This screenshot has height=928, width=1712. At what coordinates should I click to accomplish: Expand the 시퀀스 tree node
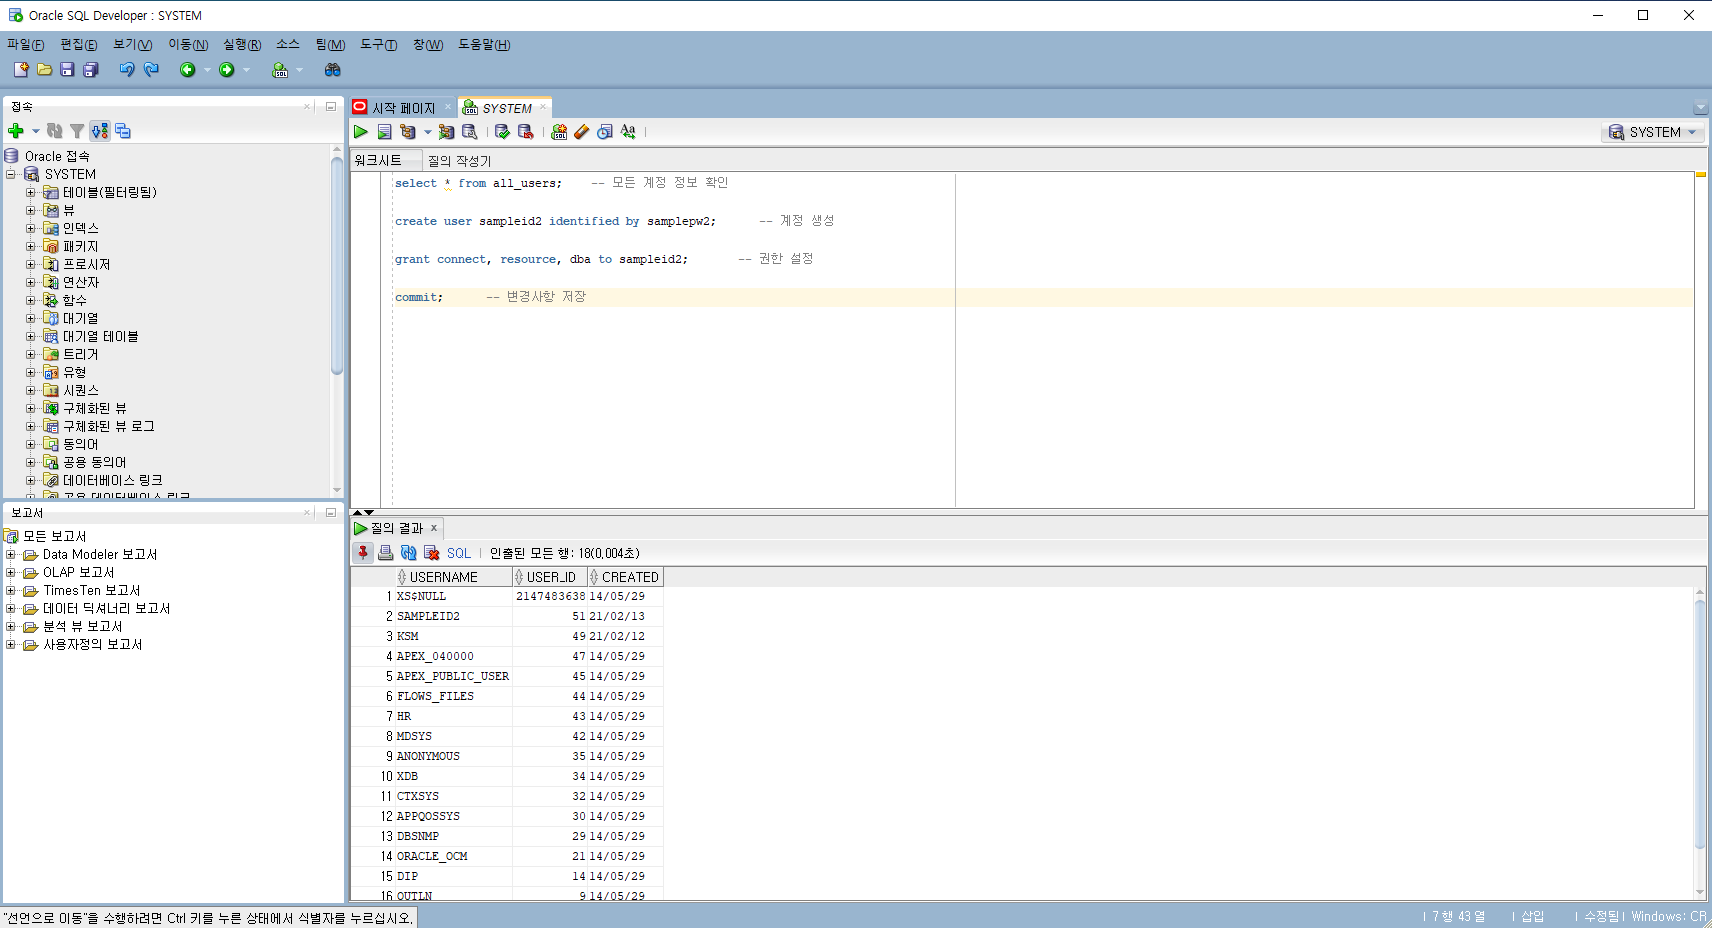pos(30,391)
